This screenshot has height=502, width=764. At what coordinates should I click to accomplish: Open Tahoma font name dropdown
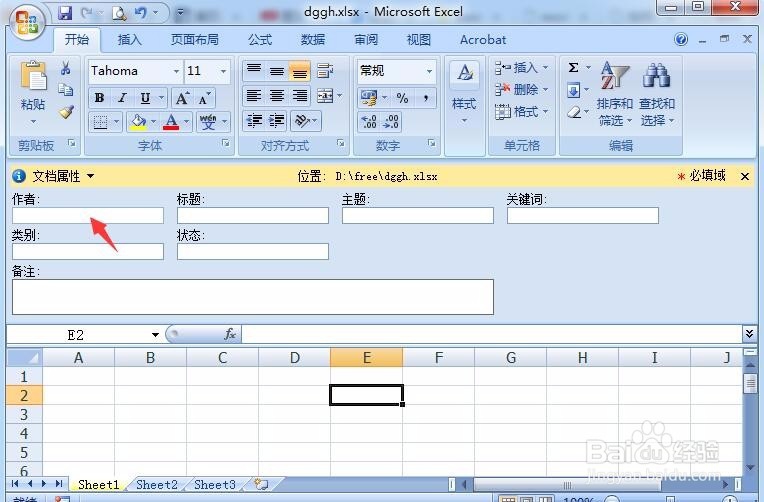point(176,72)
